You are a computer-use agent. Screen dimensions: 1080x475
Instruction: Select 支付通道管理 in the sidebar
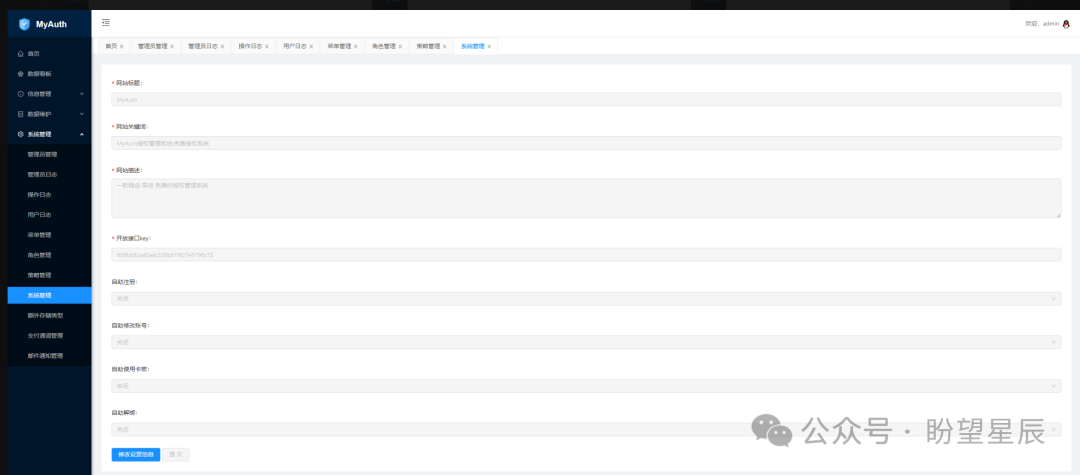pos(46,335)
